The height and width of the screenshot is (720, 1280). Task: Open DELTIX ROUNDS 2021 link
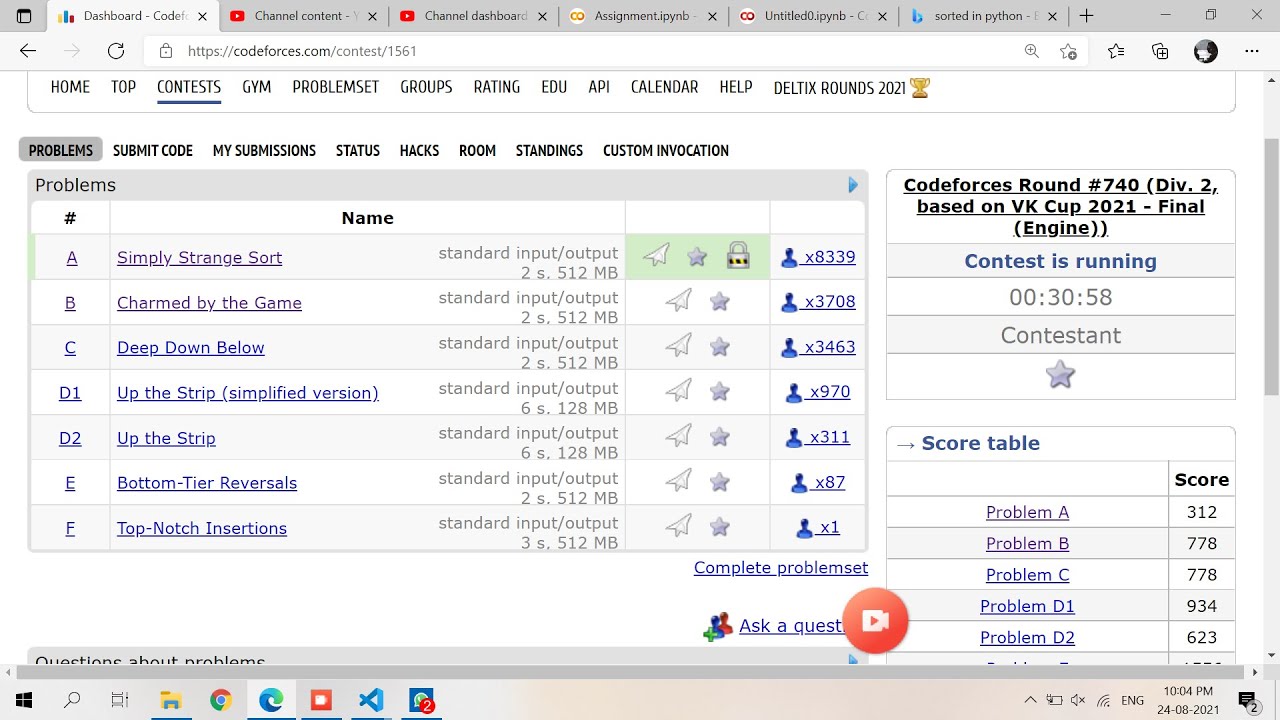(852, 88)
